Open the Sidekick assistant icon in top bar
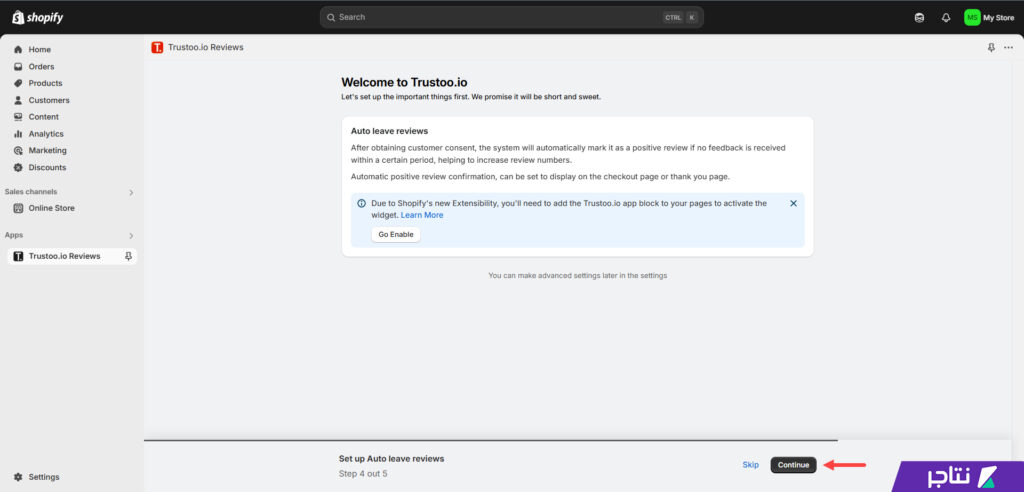This screenshot has height=492, width=1024. (x=920, y=18)
